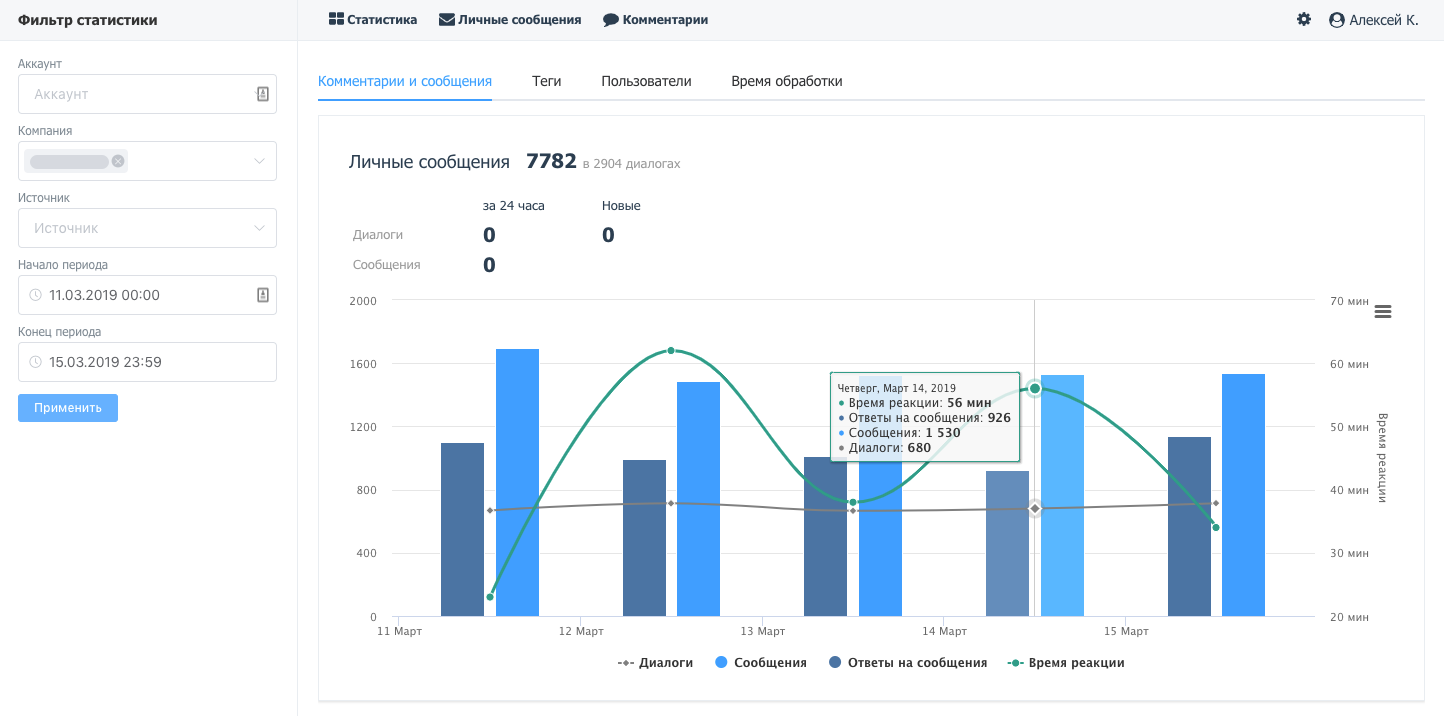The width and height of the screenshot is (1444, 716).
Task: Click the account field contact icon
Action: (262, 94)
